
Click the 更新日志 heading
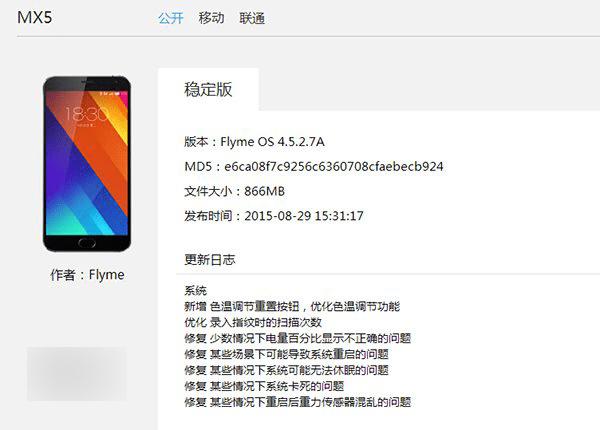pos(210,260)
